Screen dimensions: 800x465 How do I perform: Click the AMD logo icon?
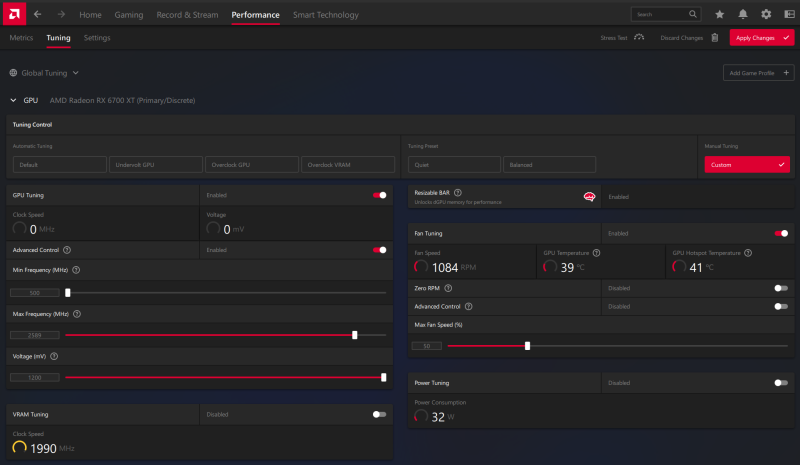[x=14, y=14]
